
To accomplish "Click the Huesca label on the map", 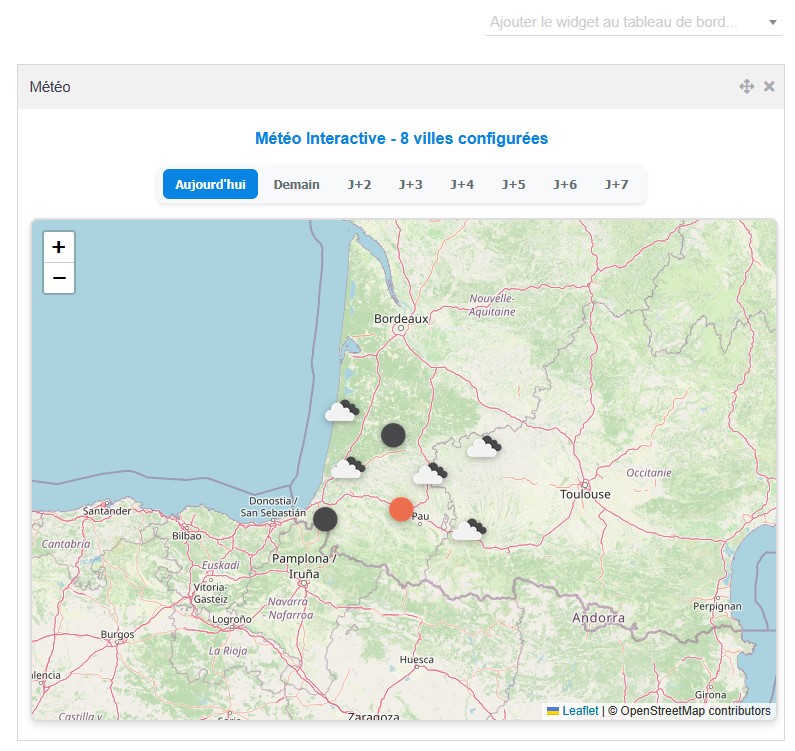I will pos(417,660).
